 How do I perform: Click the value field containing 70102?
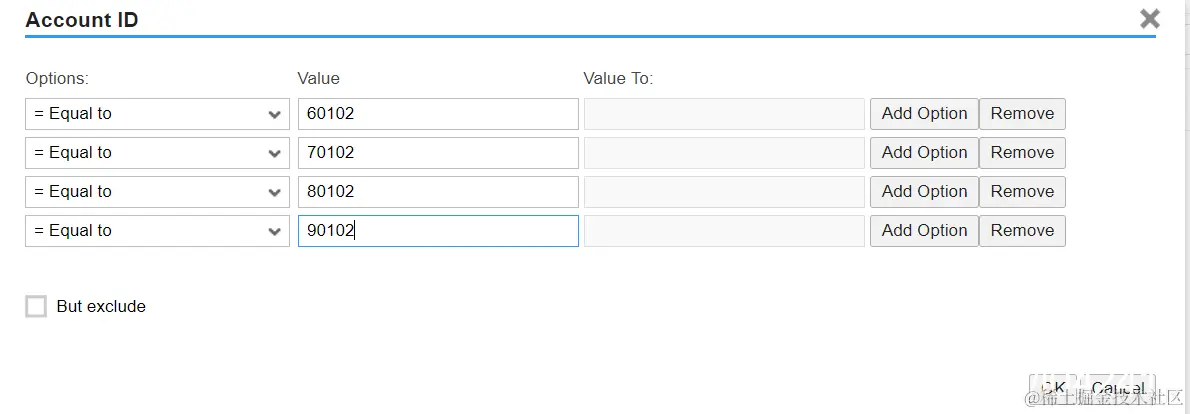(438, 153)
